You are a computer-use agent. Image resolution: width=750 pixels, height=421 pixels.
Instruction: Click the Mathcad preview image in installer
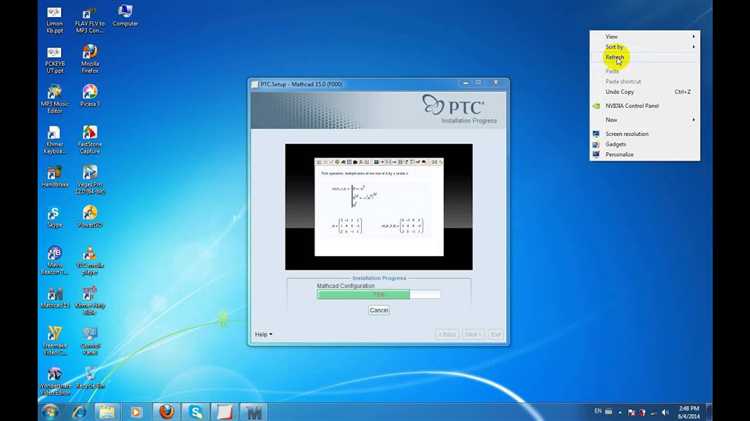[379, 207]
